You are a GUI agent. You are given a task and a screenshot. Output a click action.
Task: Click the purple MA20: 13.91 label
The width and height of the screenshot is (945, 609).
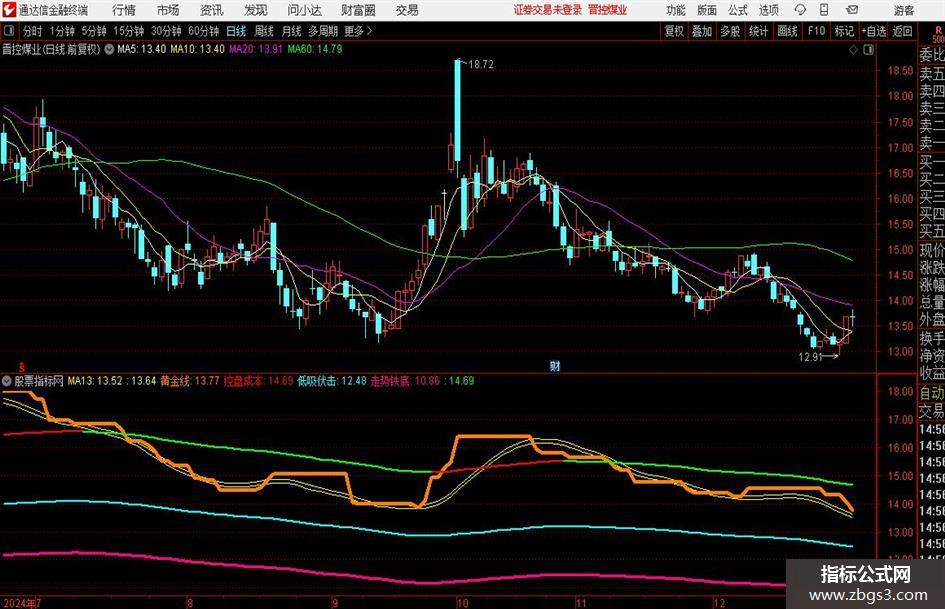pos(256,49)
